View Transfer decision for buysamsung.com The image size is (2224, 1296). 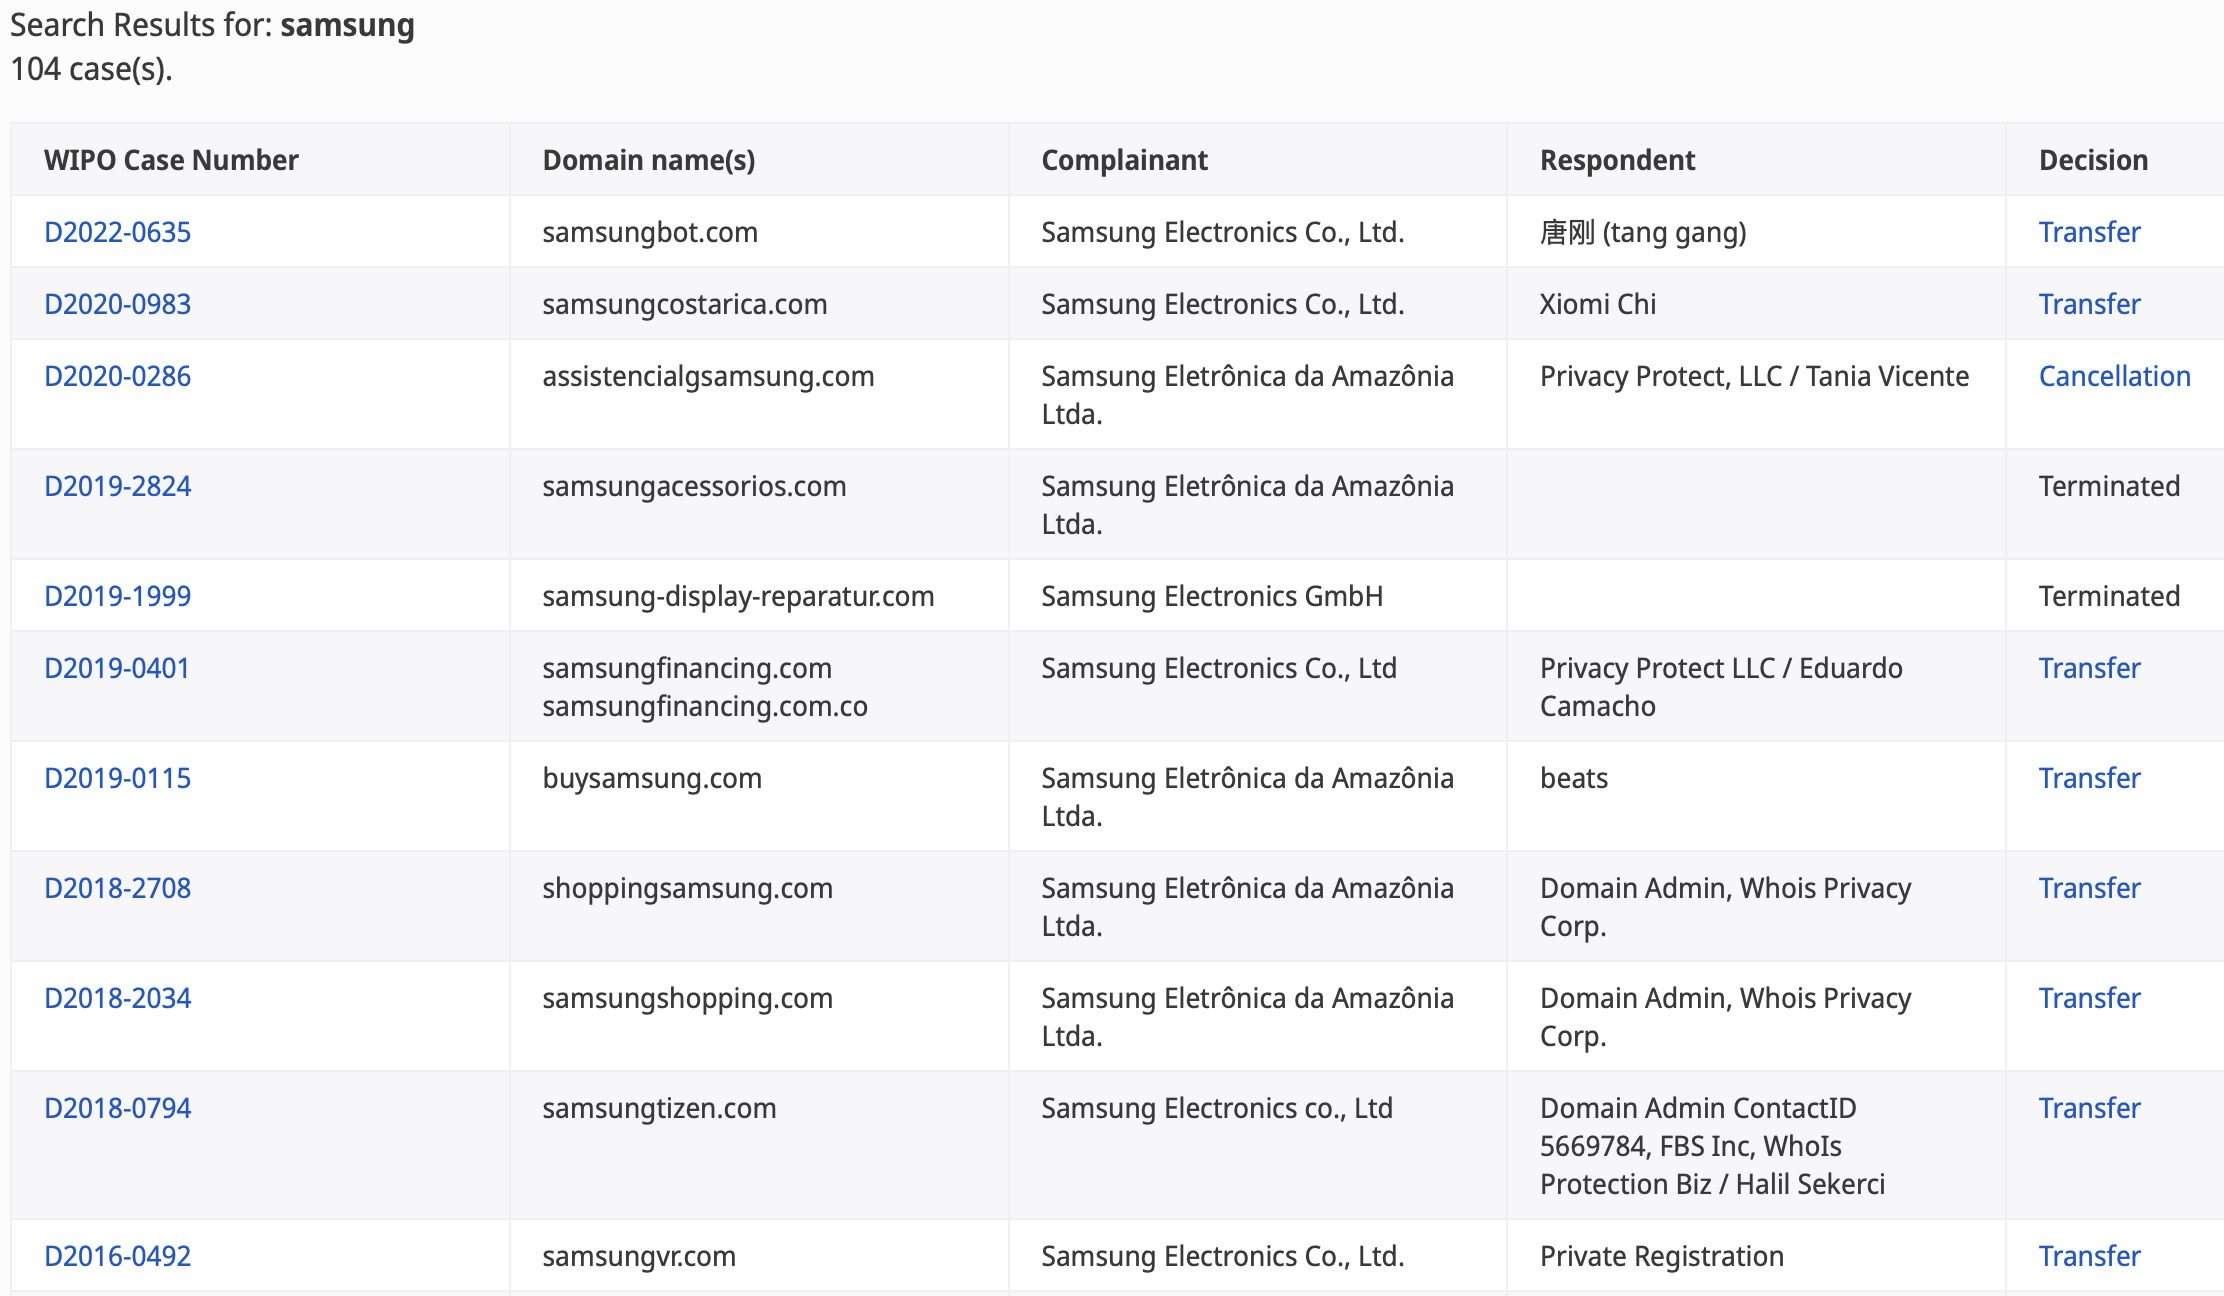pos(2089,778)
